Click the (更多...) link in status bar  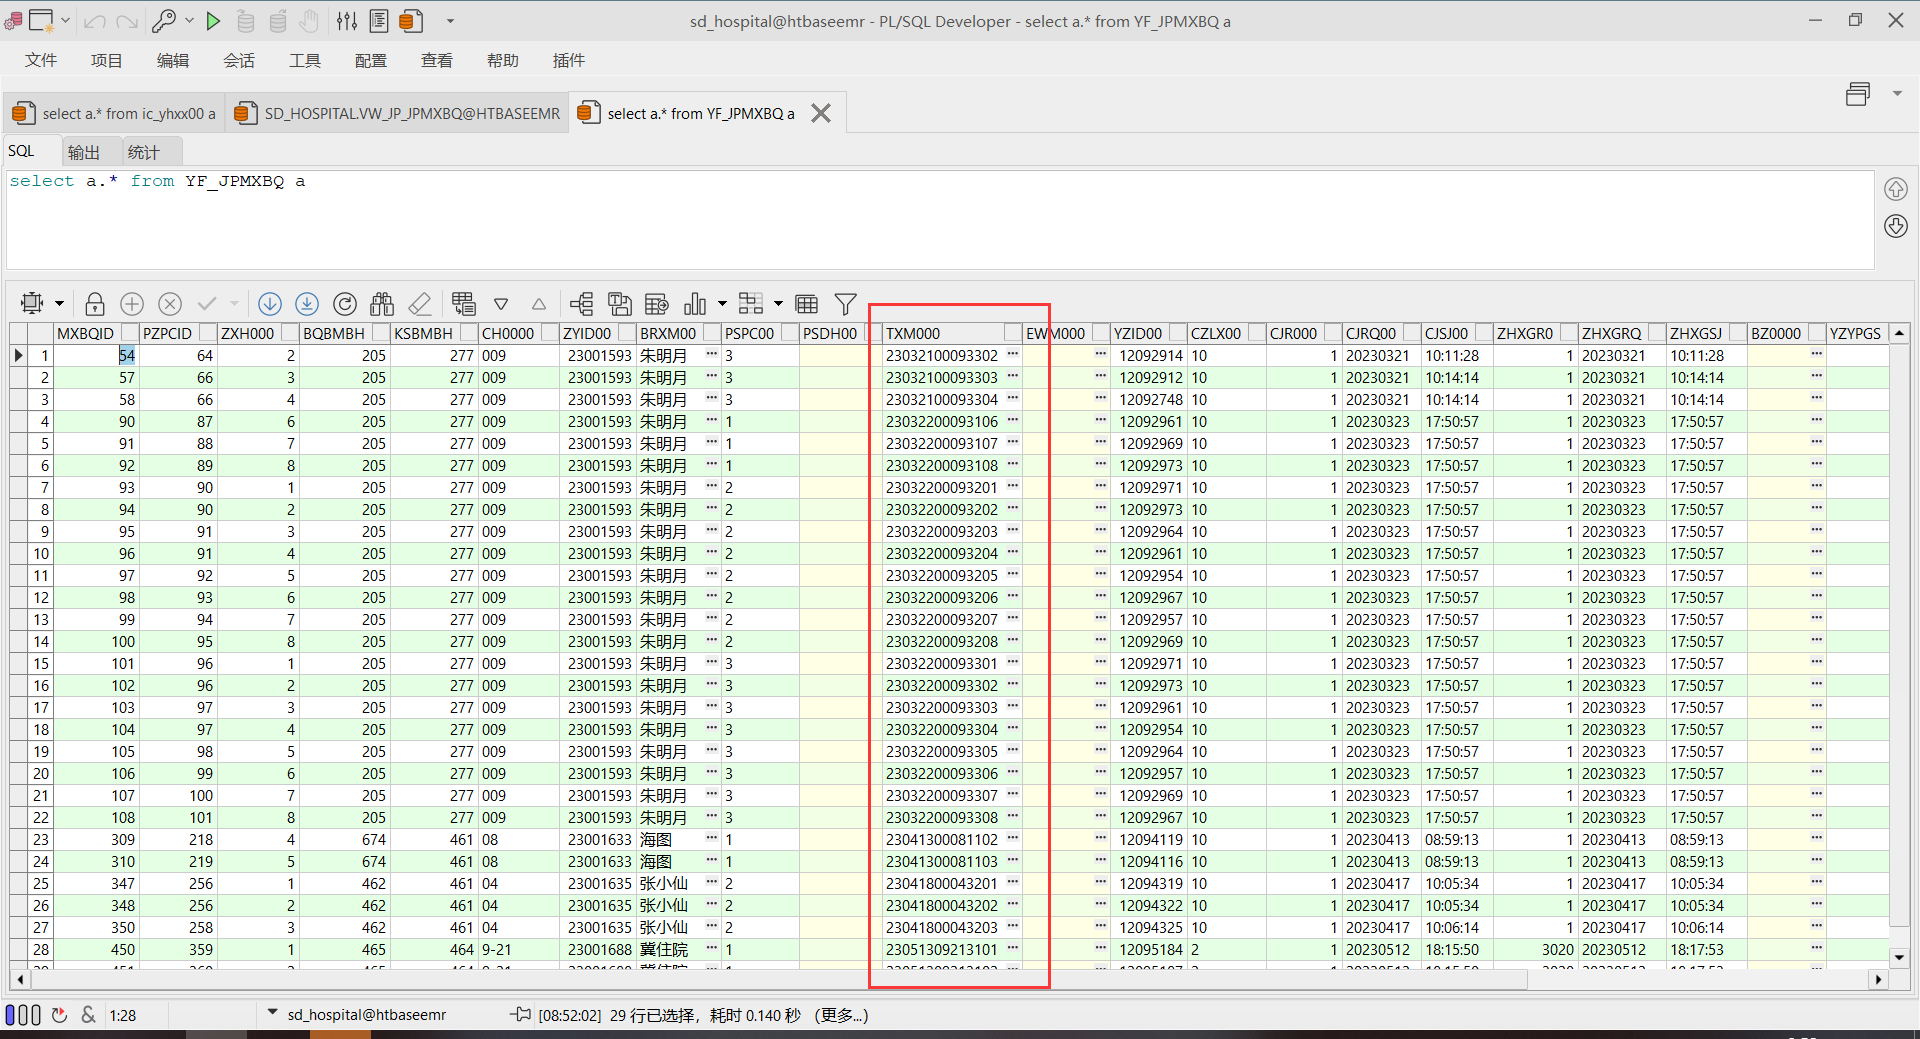pos(841,1015)
